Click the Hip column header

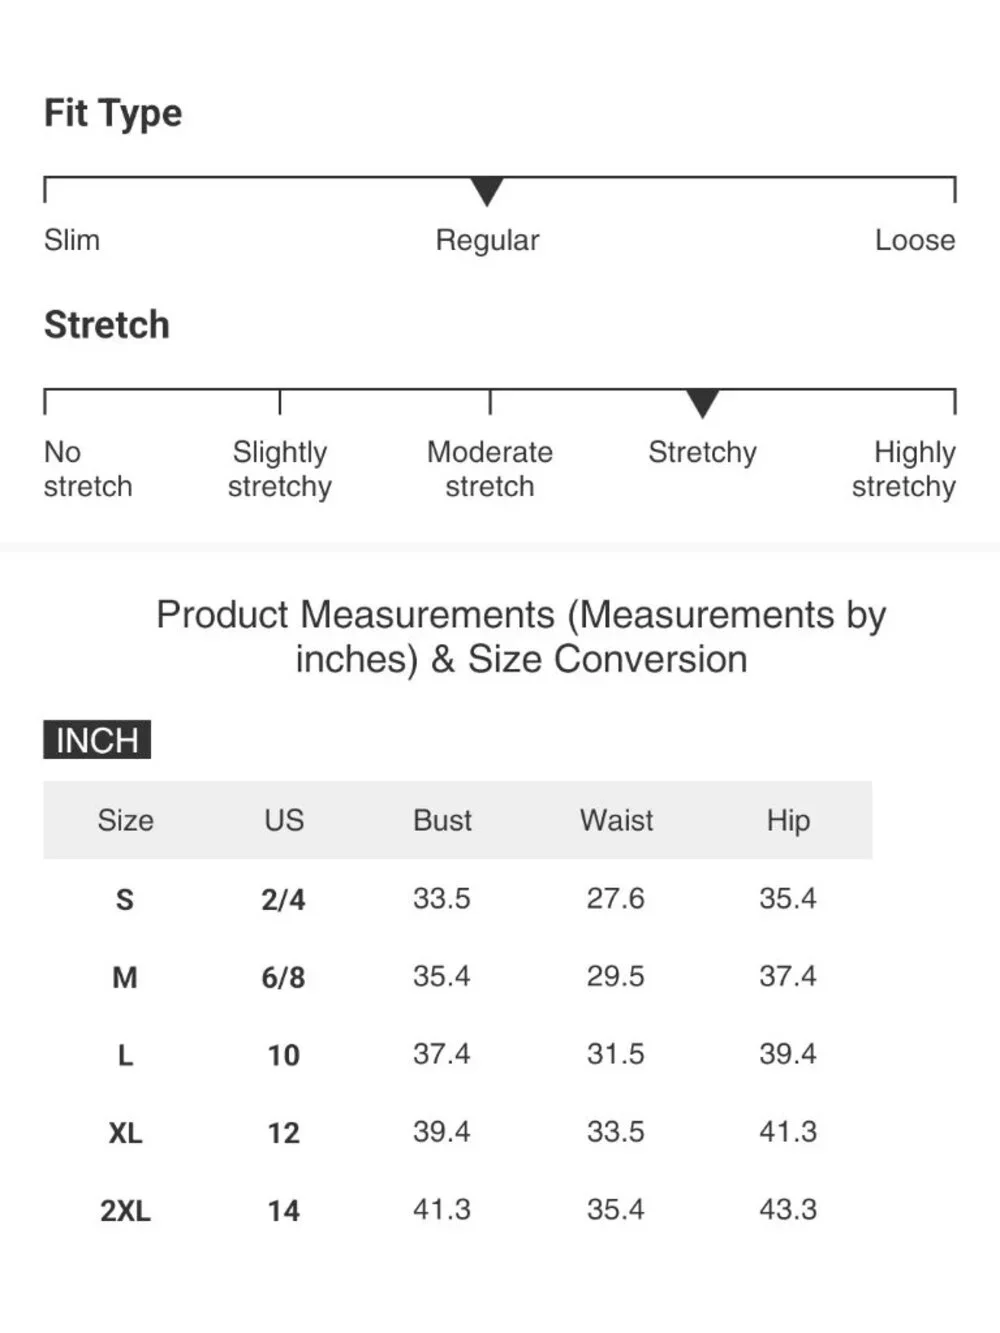(x=788, y=821)
